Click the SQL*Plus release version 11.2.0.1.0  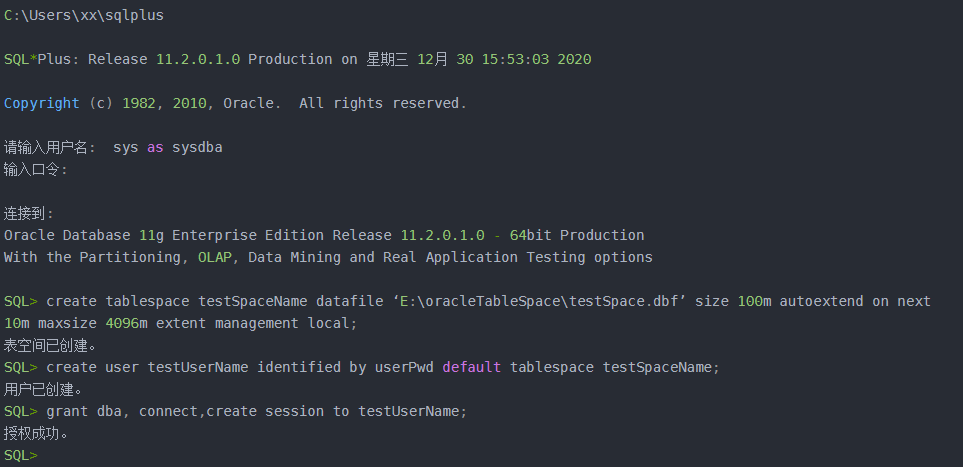pos(198,60)
